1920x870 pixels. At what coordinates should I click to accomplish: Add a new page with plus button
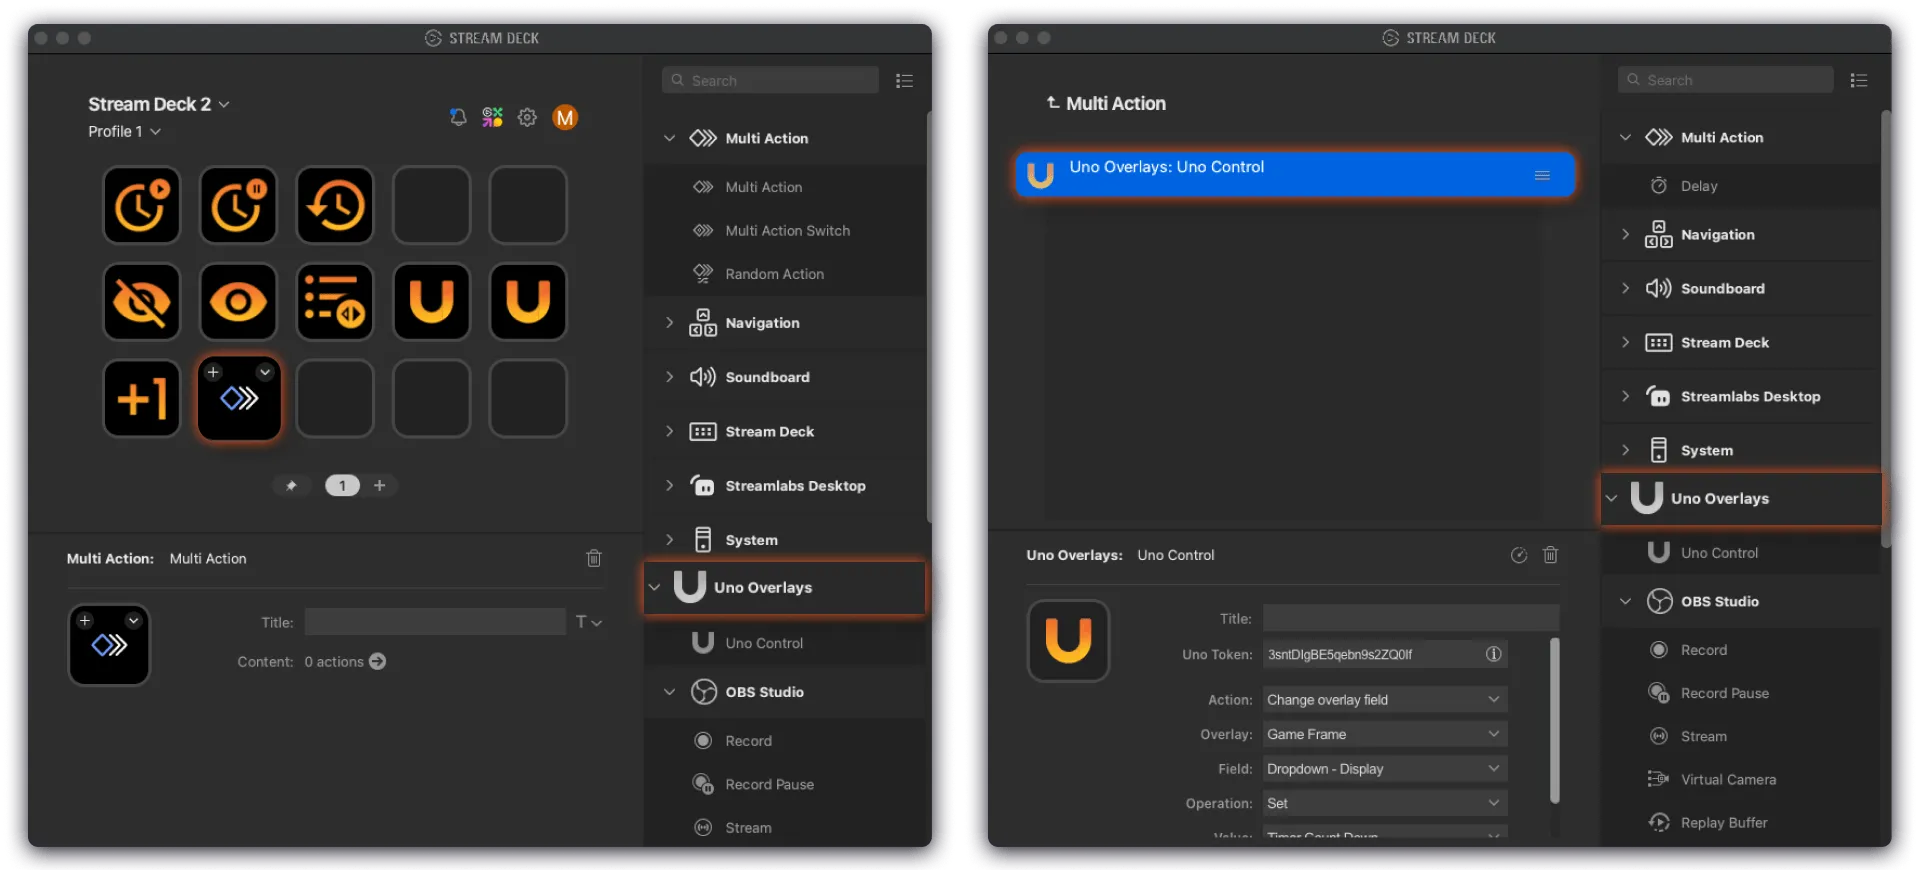[380, 486]
